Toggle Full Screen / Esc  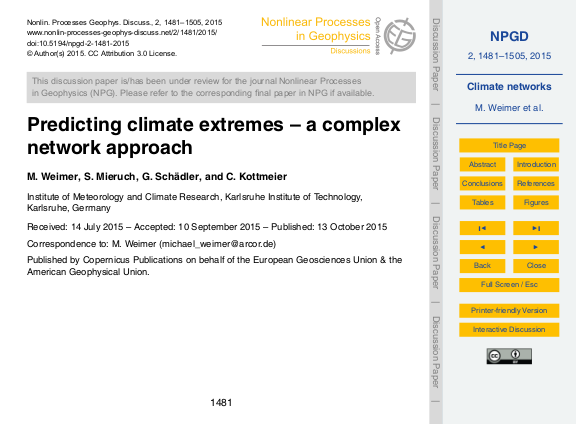[x=509, y=285]
